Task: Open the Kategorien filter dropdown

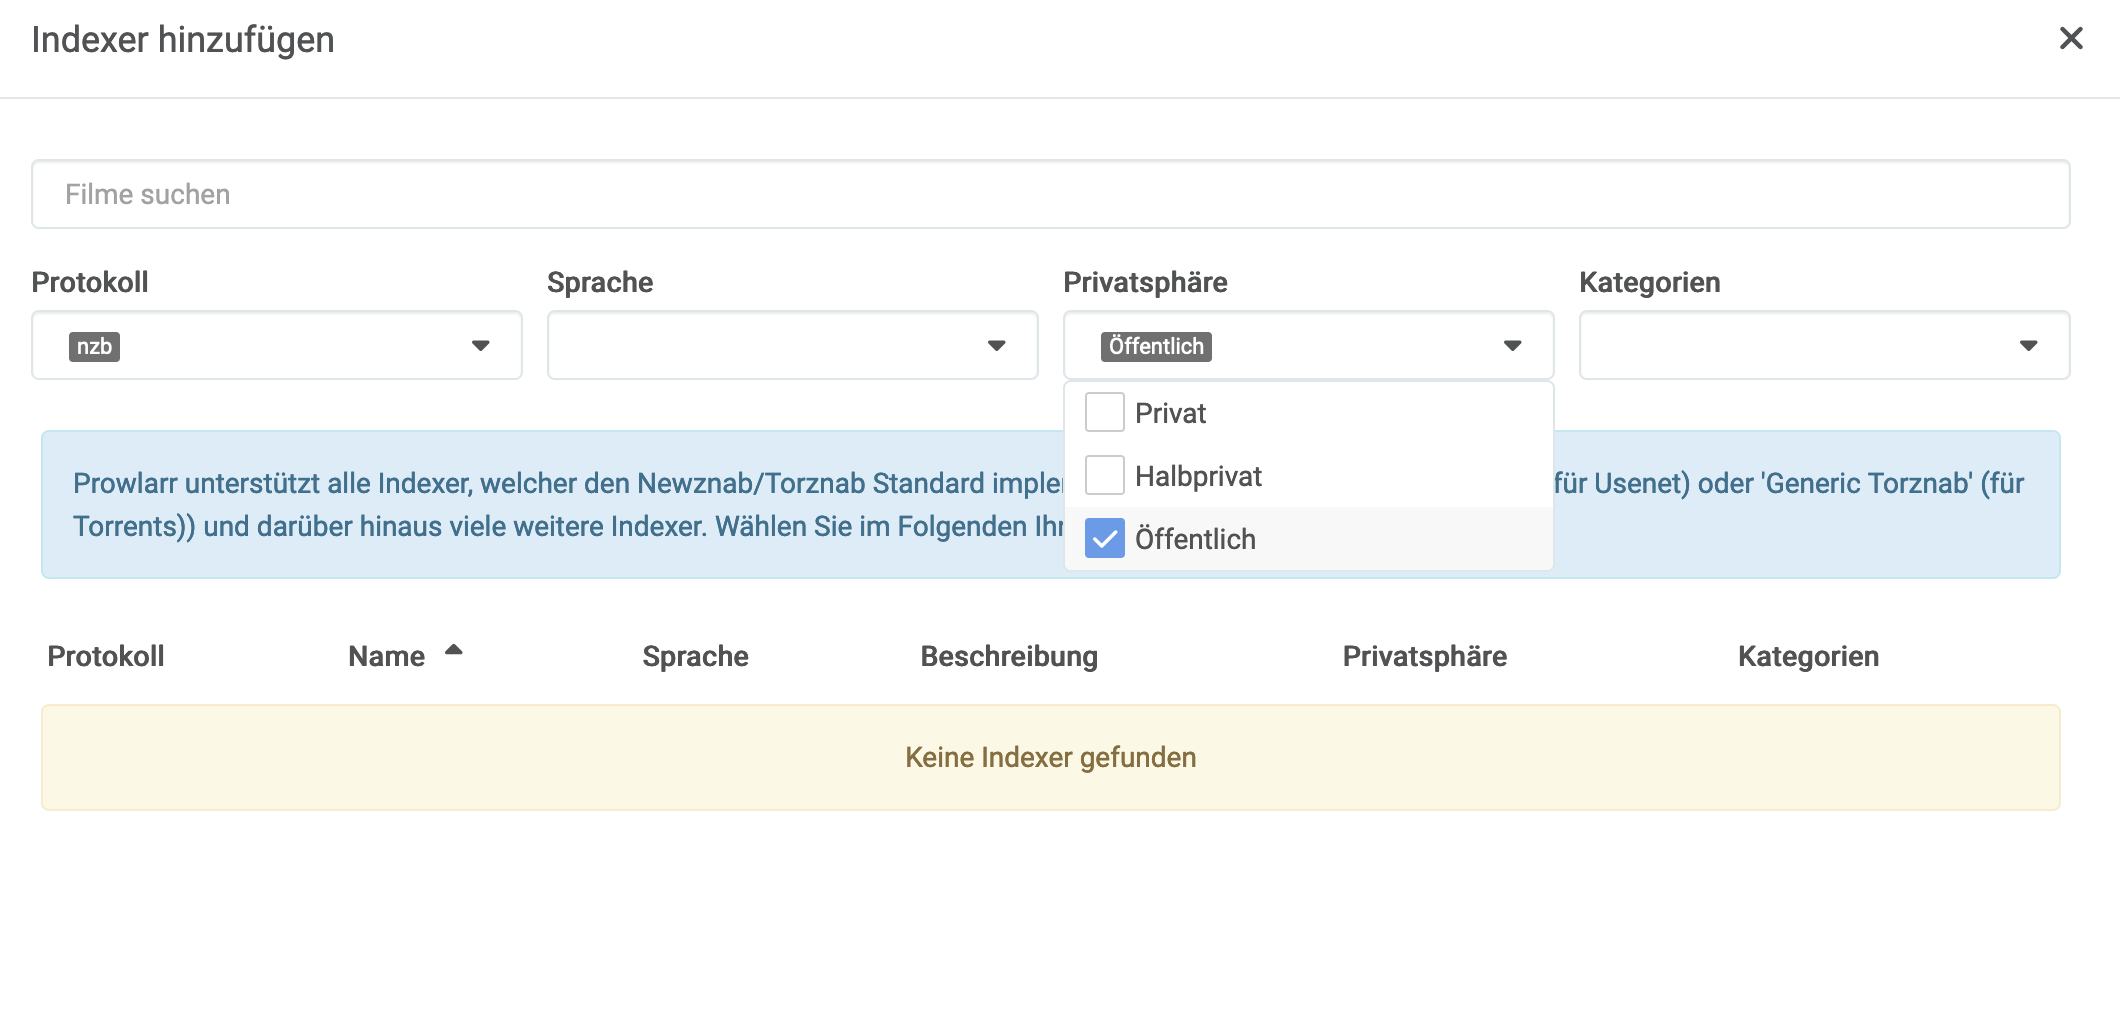Action: tap(2028, 346)
